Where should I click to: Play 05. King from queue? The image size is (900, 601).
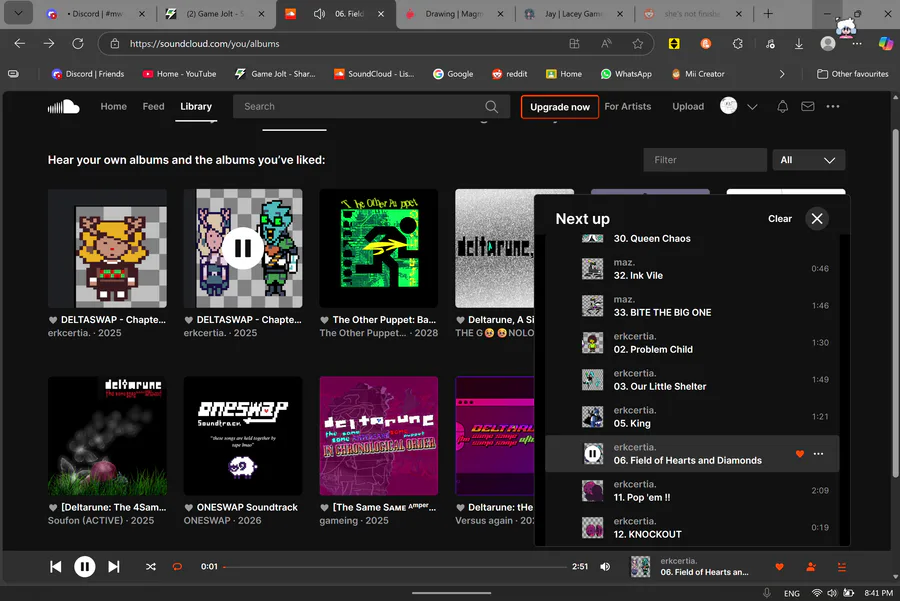(x=692, y=417)
